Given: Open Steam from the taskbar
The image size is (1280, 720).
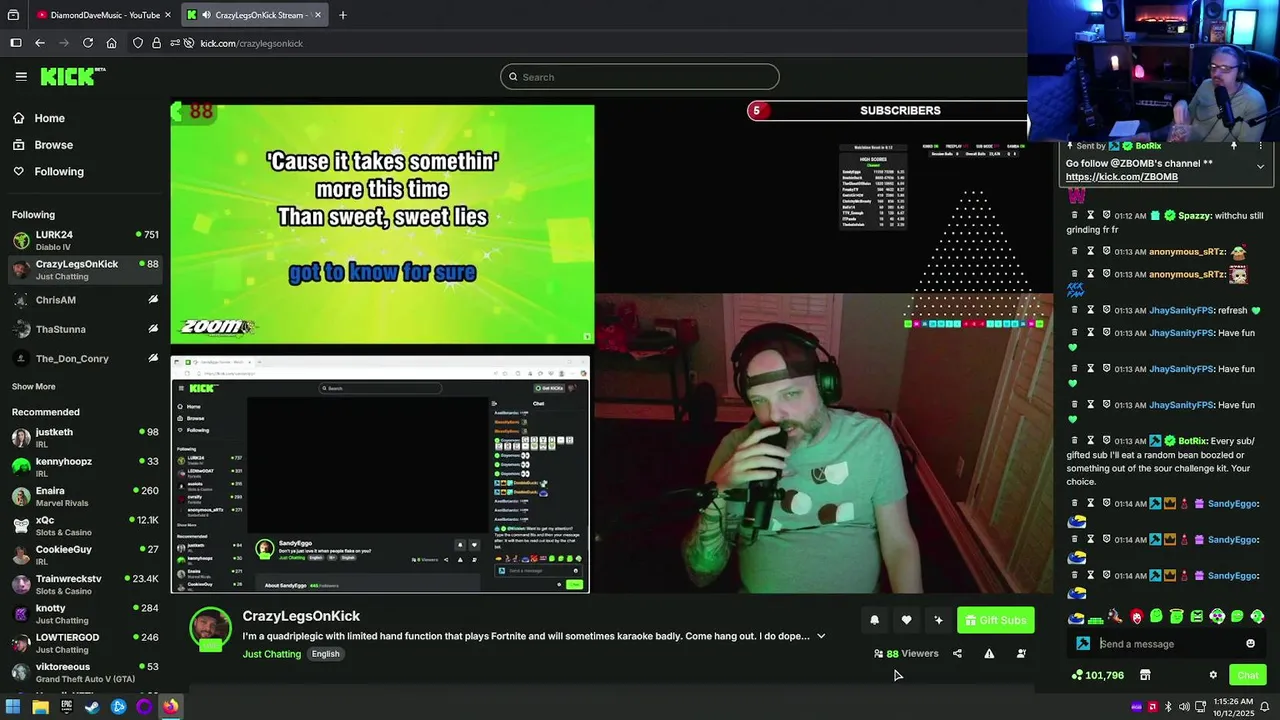Looking at the screenshot, I should [92, 707].
